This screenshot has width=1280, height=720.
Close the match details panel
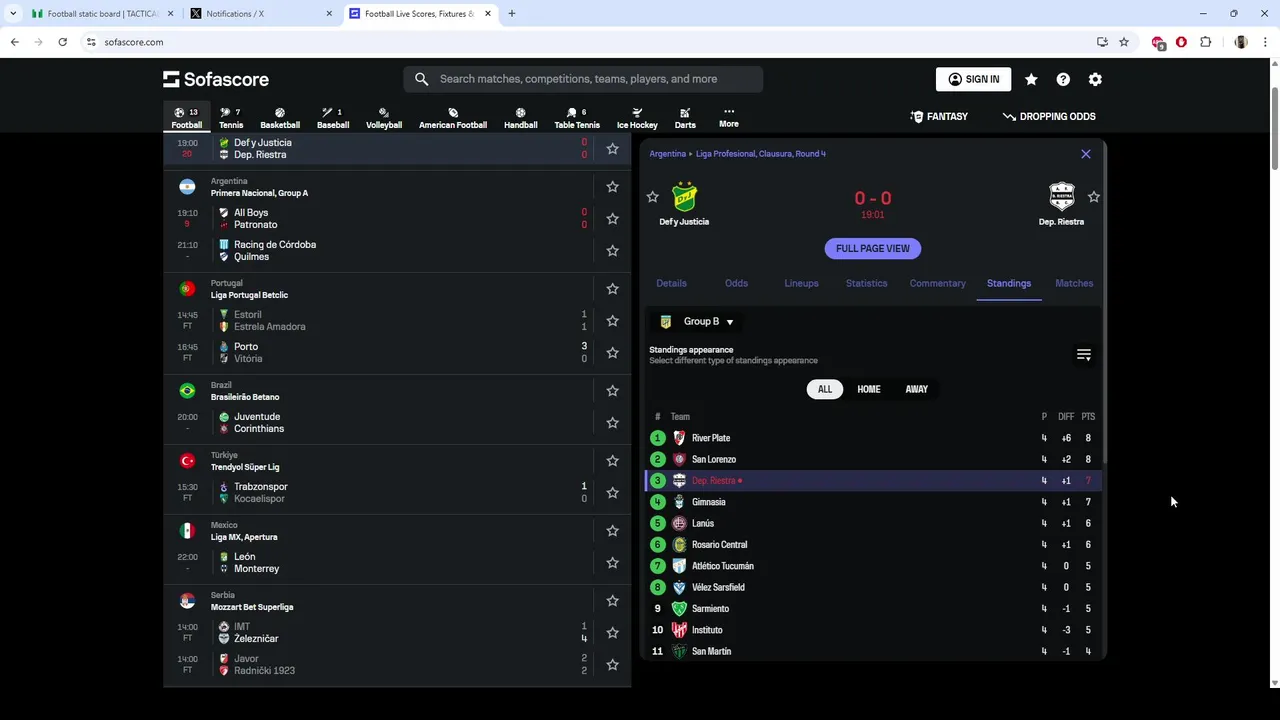tap(1086, 154)
